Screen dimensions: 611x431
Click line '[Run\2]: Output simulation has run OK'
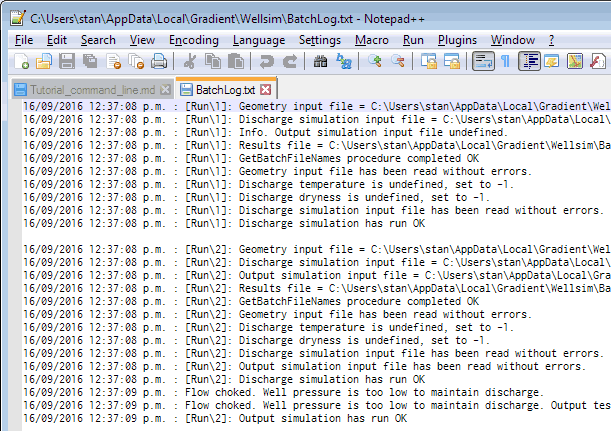[215, 419]
